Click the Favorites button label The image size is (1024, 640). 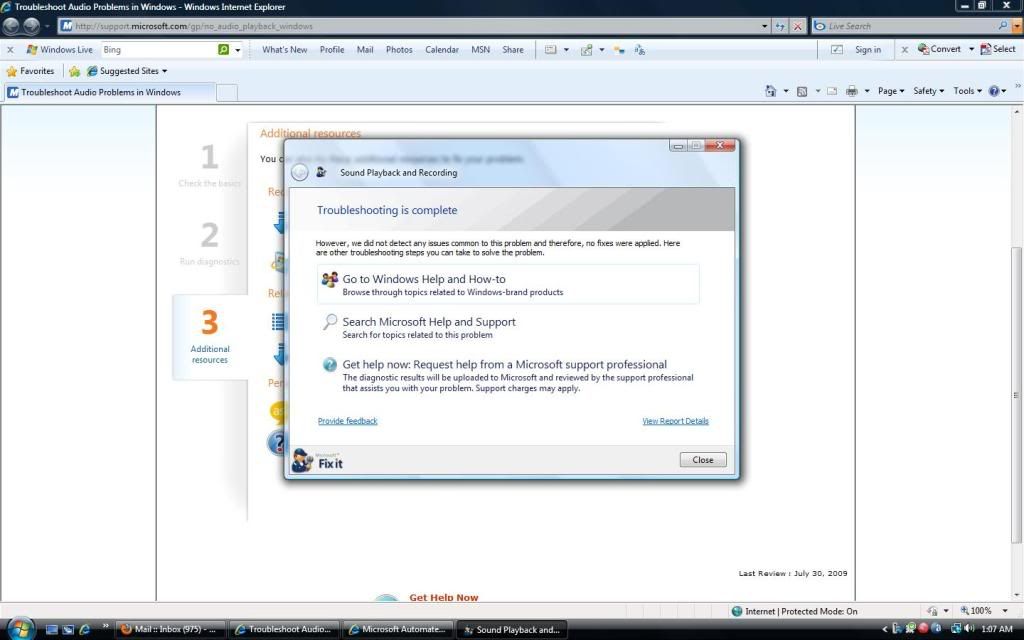pos(37,71)
